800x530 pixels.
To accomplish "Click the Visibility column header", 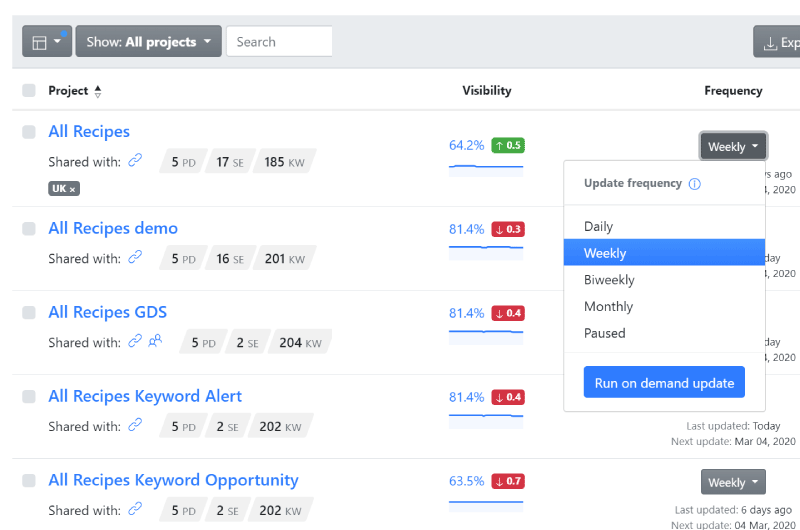I will coord(487,90).
